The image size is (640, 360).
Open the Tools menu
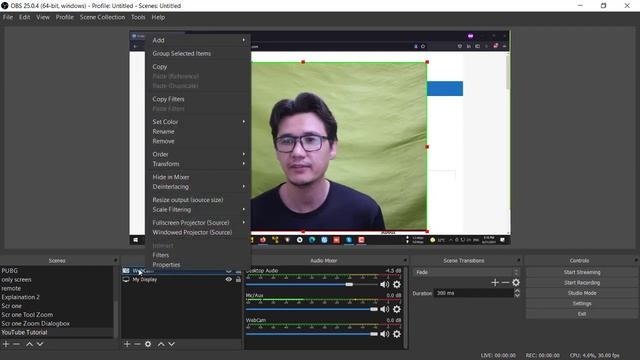(138, 17)
